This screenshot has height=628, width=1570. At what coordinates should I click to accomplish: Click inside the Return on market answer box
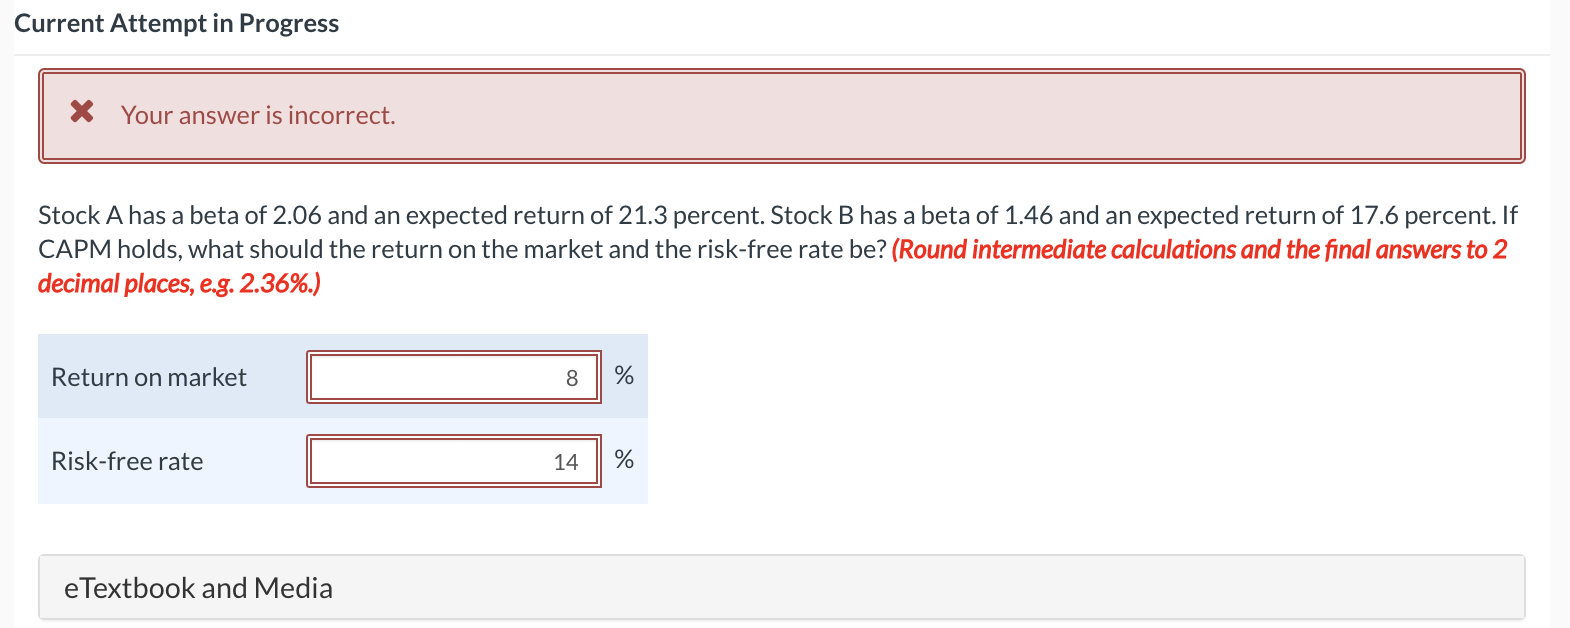point(453,377)
